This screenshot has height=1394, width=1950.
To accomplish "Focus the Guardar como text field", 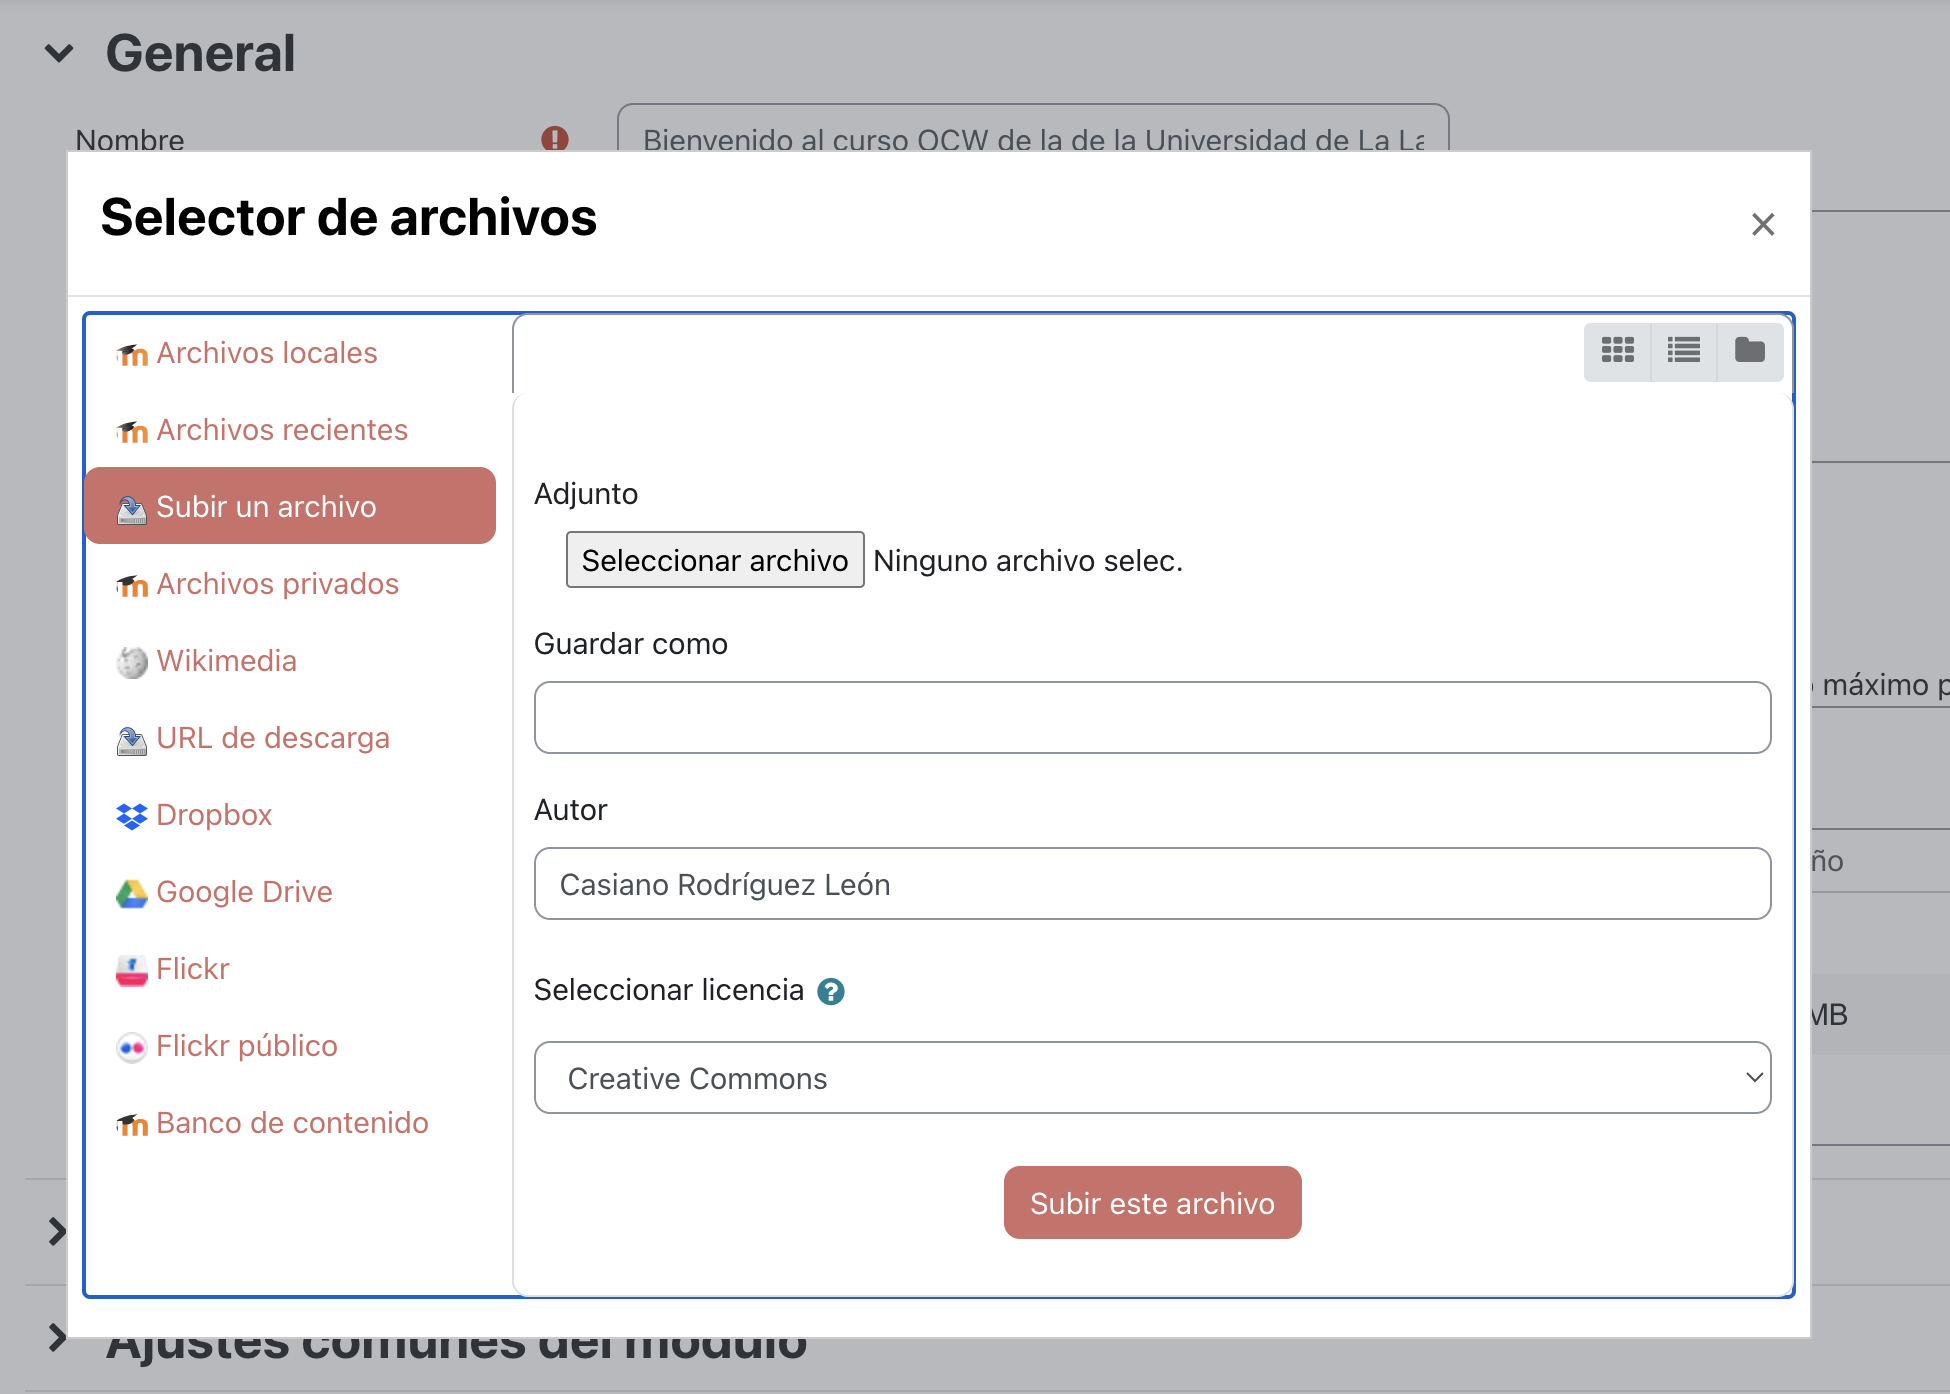I will click(1152, 717).
